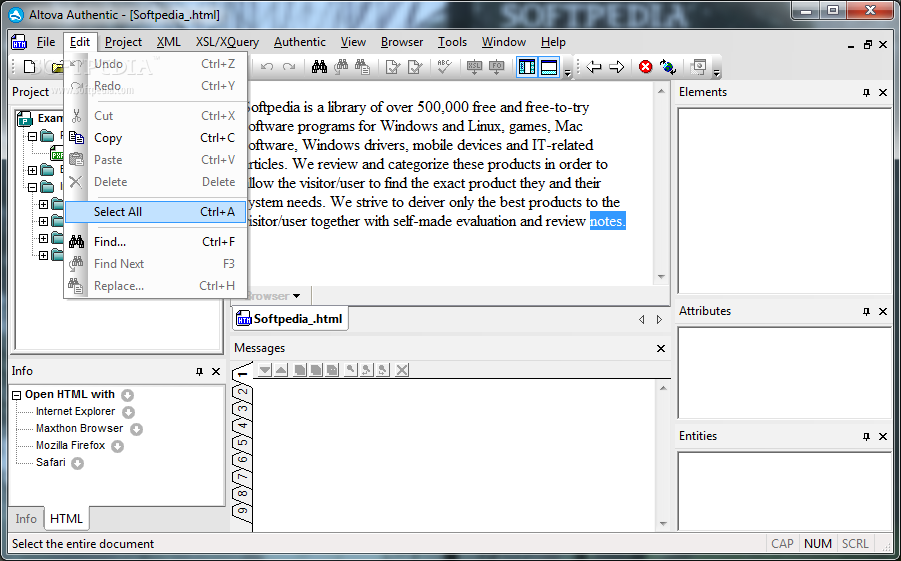Close the Elements panel
The image size is (901, 561).
click(883, 93)
